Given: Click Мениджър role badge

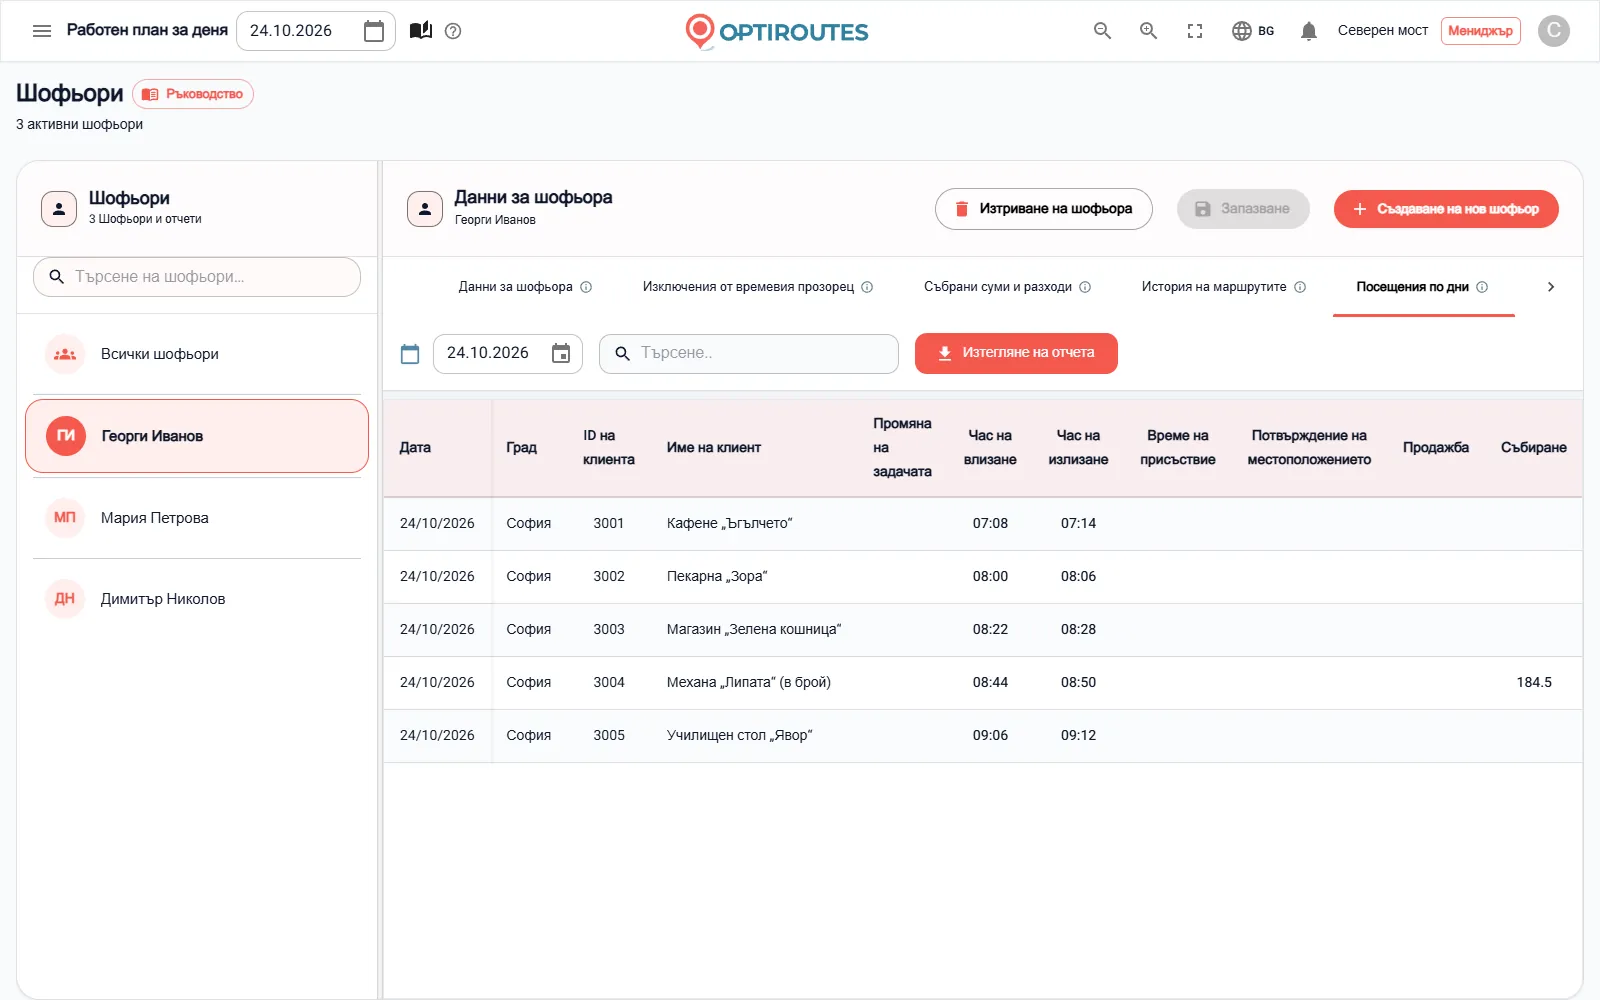Looking at the screenshot, I should (1480, 31).
